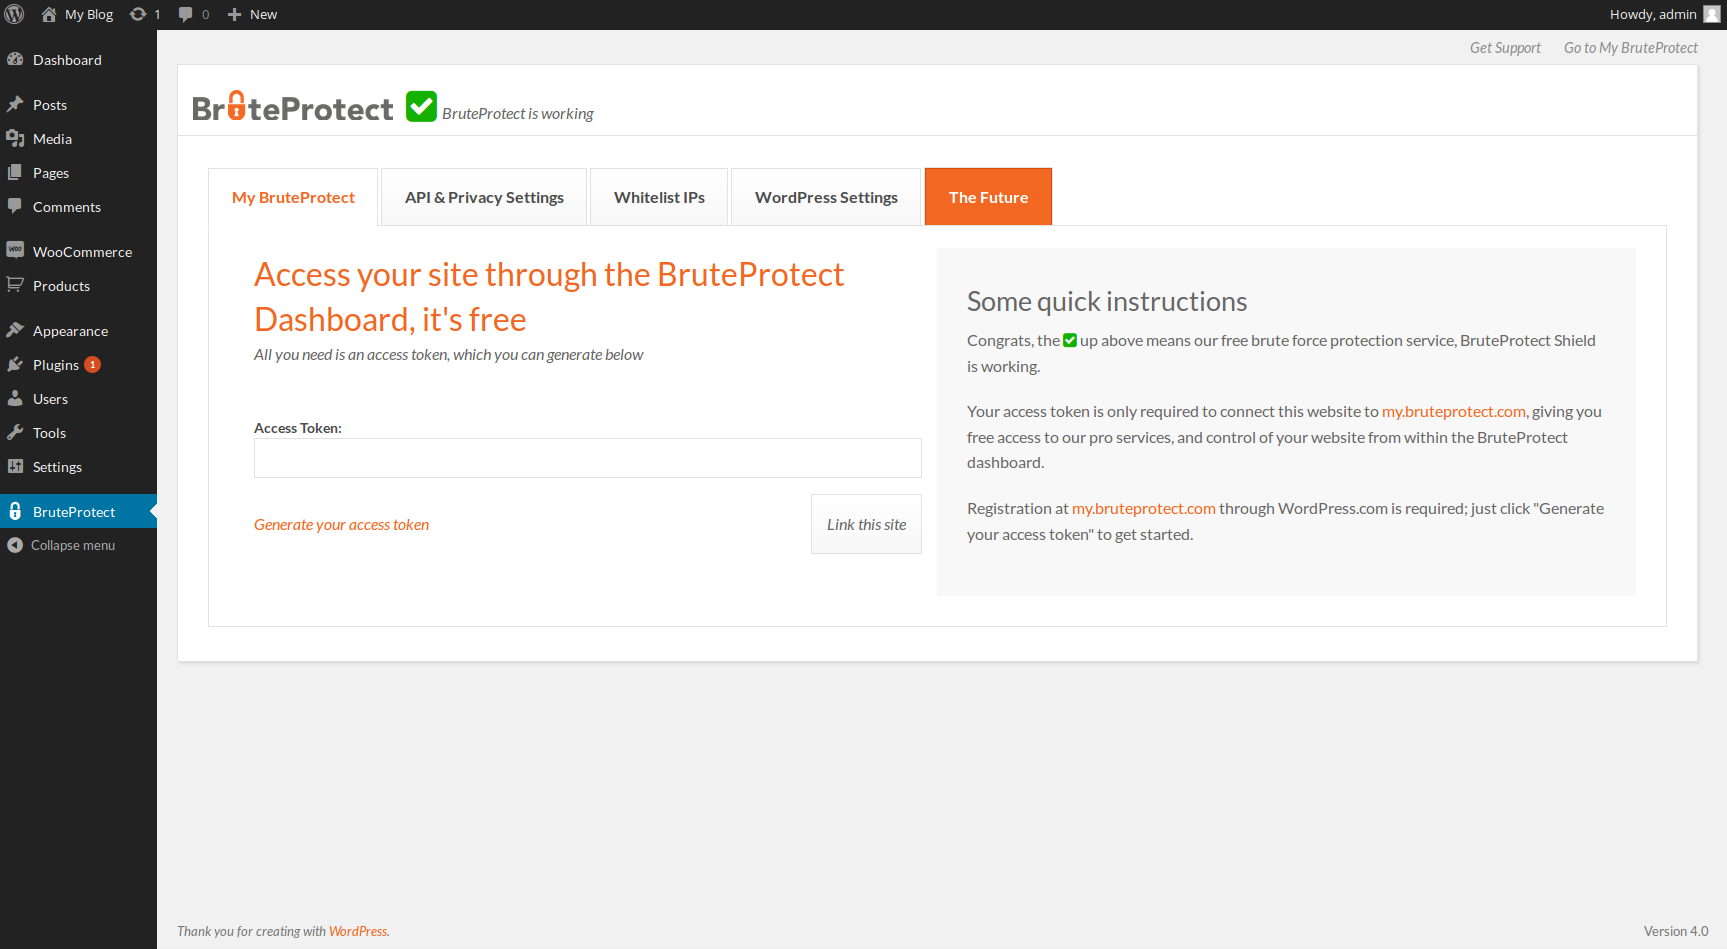Viewport: 1727px width, 949px height.
Task: Click the Appearance paintbrush icon
Action: (x=15, y=330)
